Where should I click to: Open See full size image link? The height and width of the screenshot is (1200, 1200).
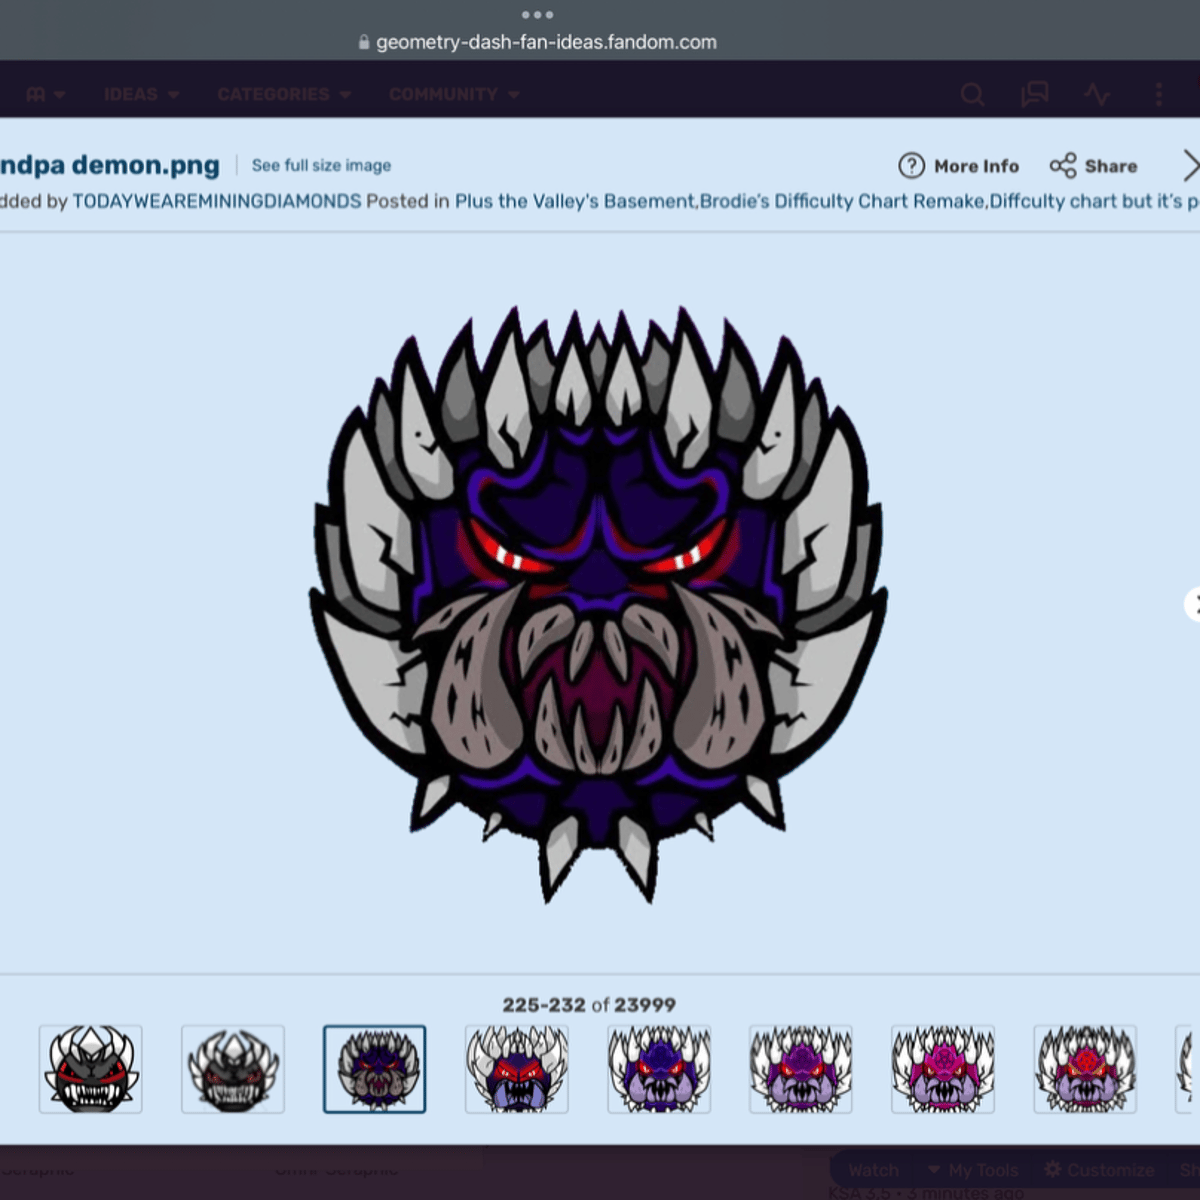(321, 166)
